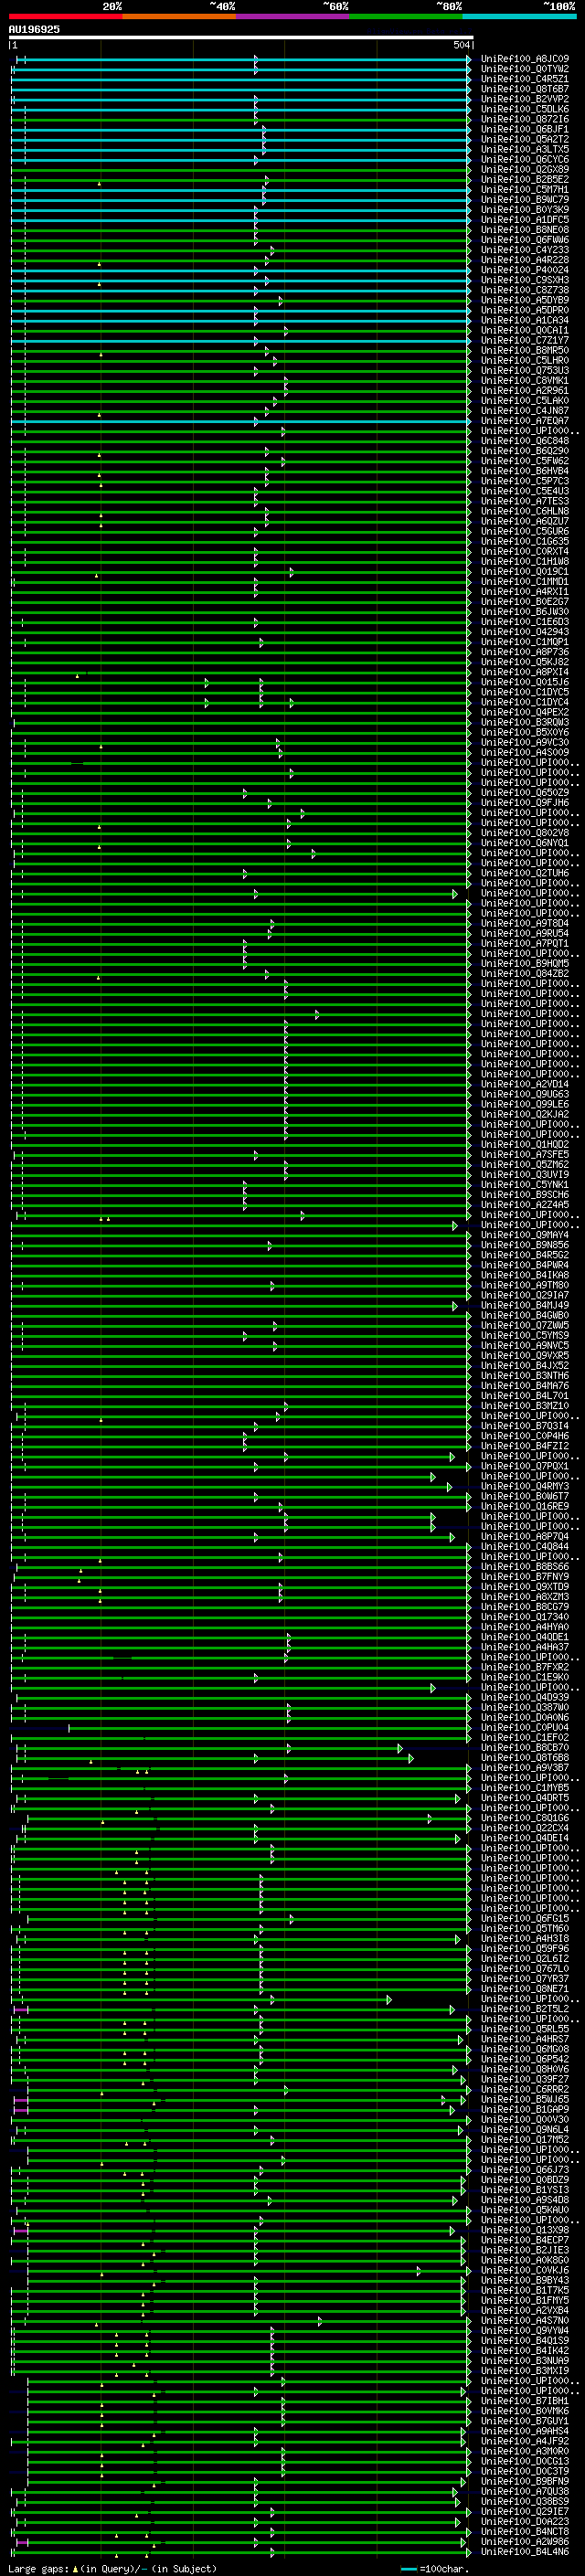Select the label UniRef100_B9N856
This screenshot has height=2576, width=585.
(524, 1245)
